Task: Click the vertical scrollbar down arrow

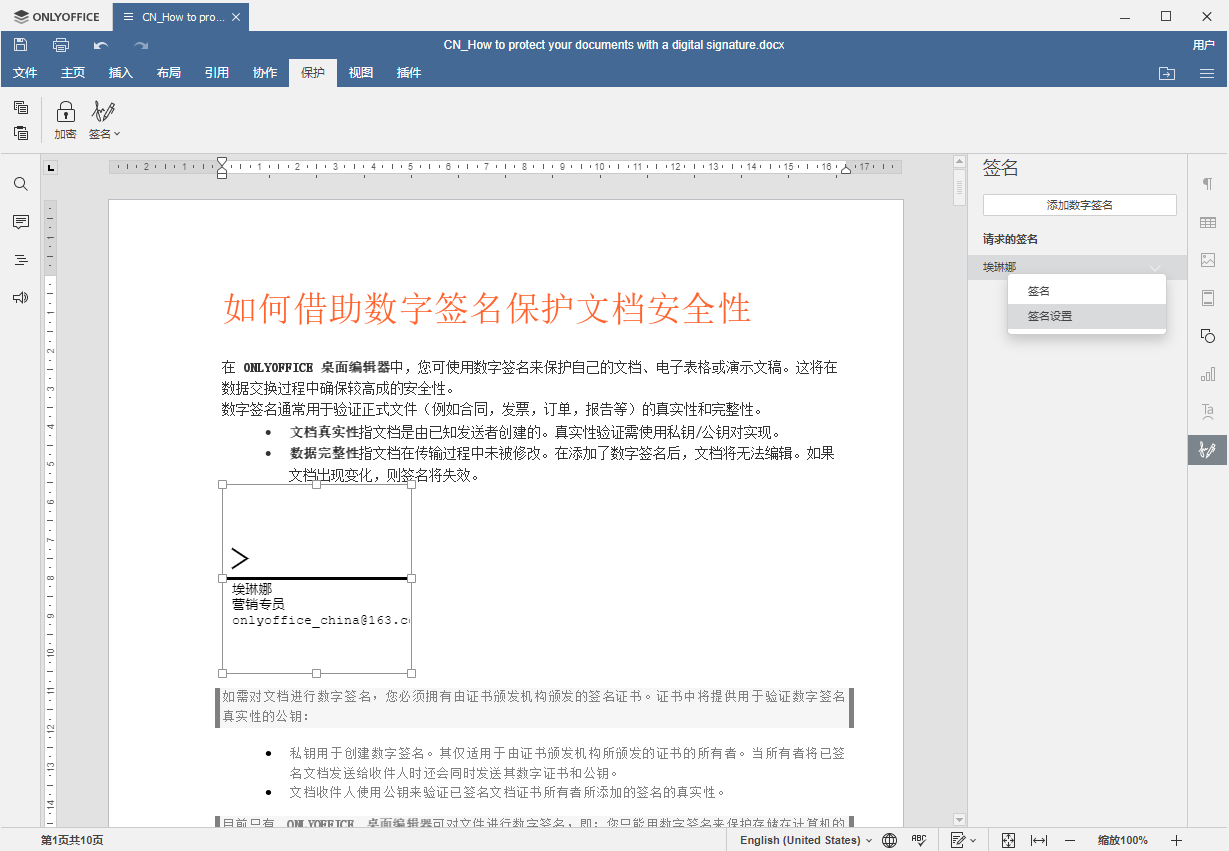Action: point(959,820)
